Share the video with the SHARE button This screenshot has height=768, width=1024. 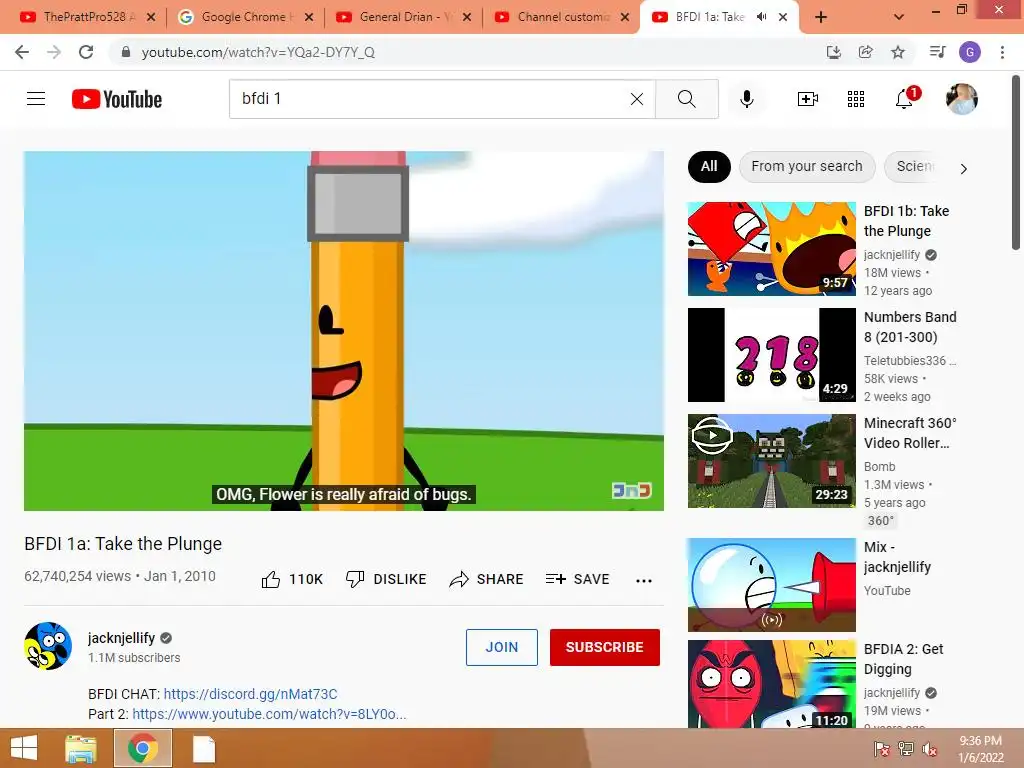coord(487,579)
